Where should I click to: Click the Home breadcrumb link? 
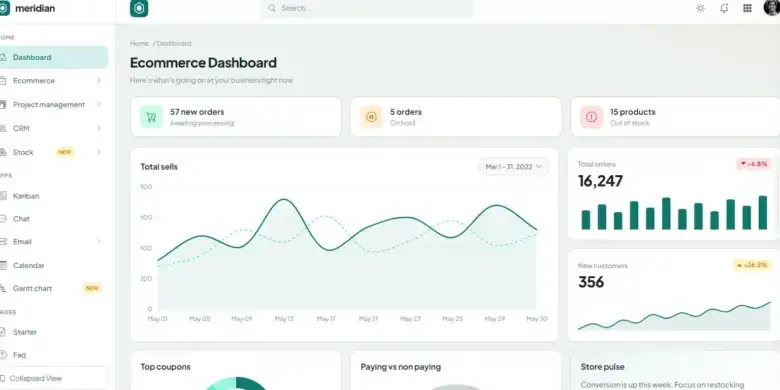pos(139,43)
